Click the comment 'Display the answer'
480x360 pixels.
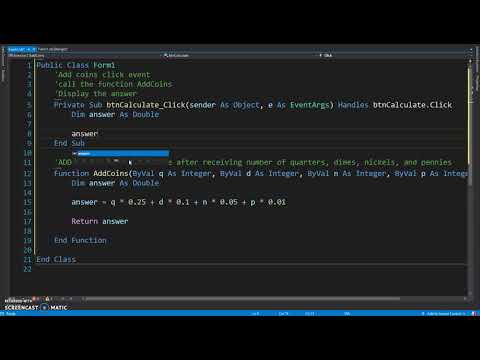(x=96, y=94)
